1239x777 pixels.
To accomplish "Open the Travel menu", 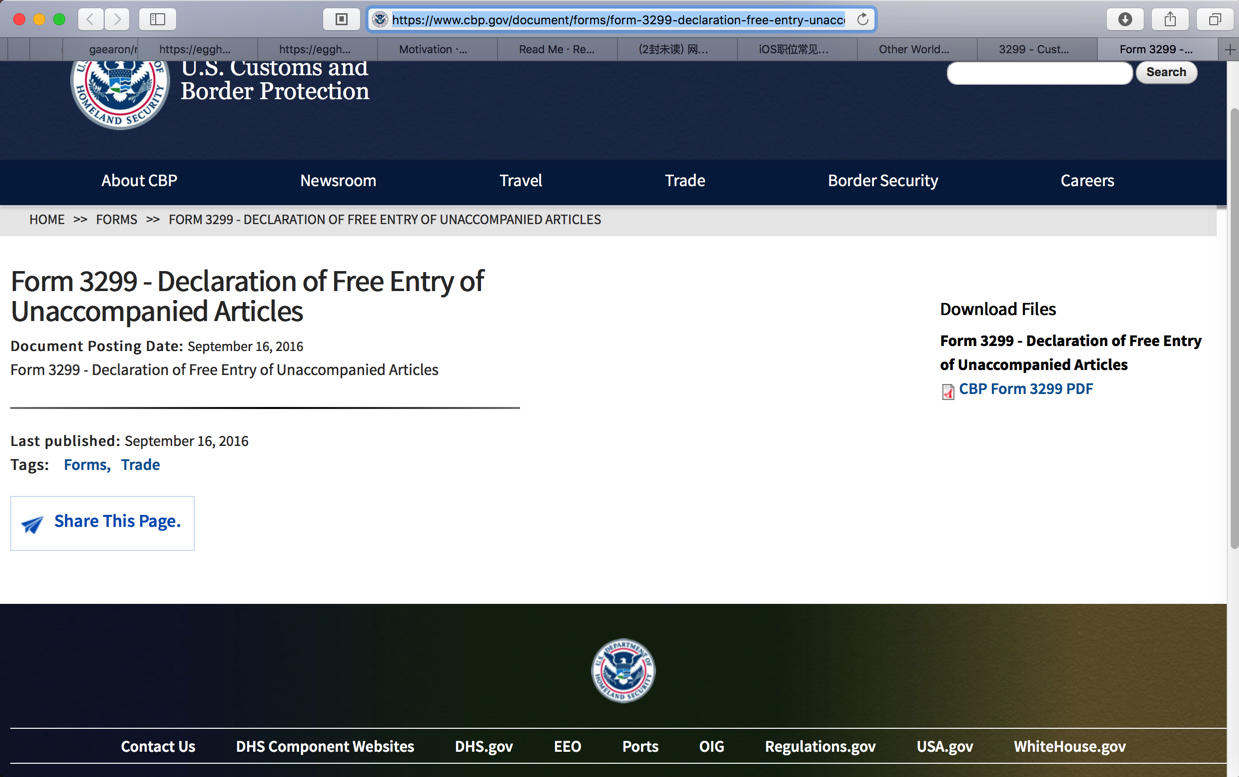I will (x=521, y=181).
